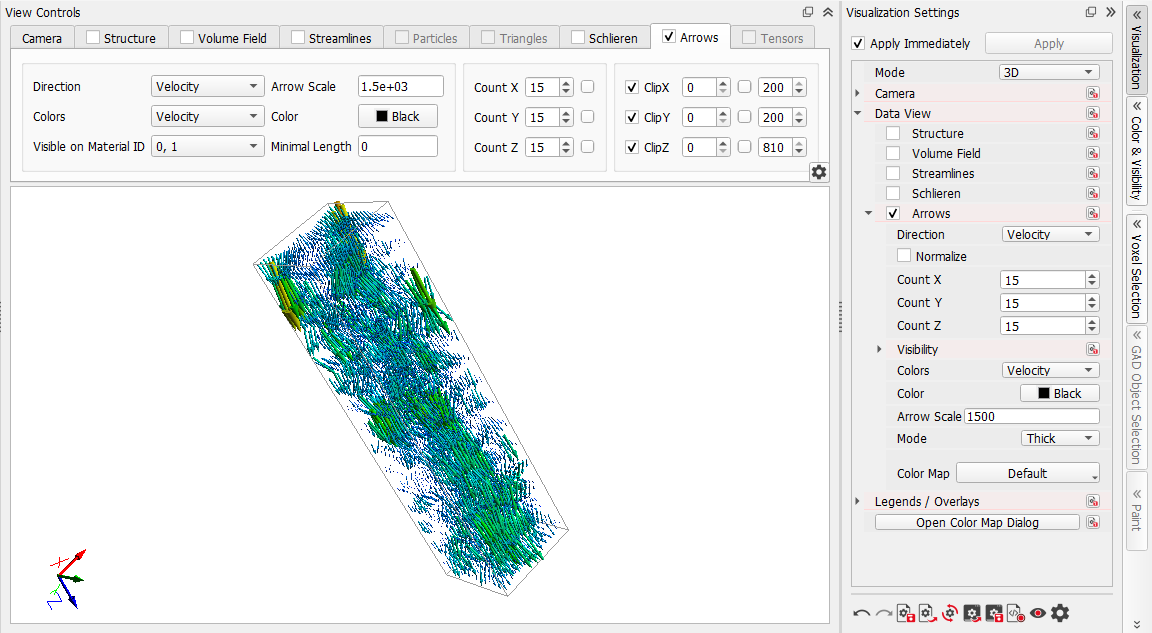The width and height of the screenshot is (1152, 633).
Task: Click the settings icon on the Visibility row
Action: point(1093,349)
